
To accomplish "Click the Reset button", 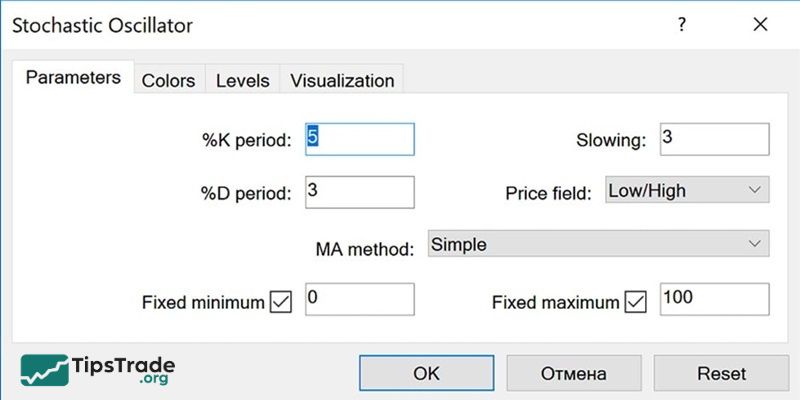I will [721, 373].
